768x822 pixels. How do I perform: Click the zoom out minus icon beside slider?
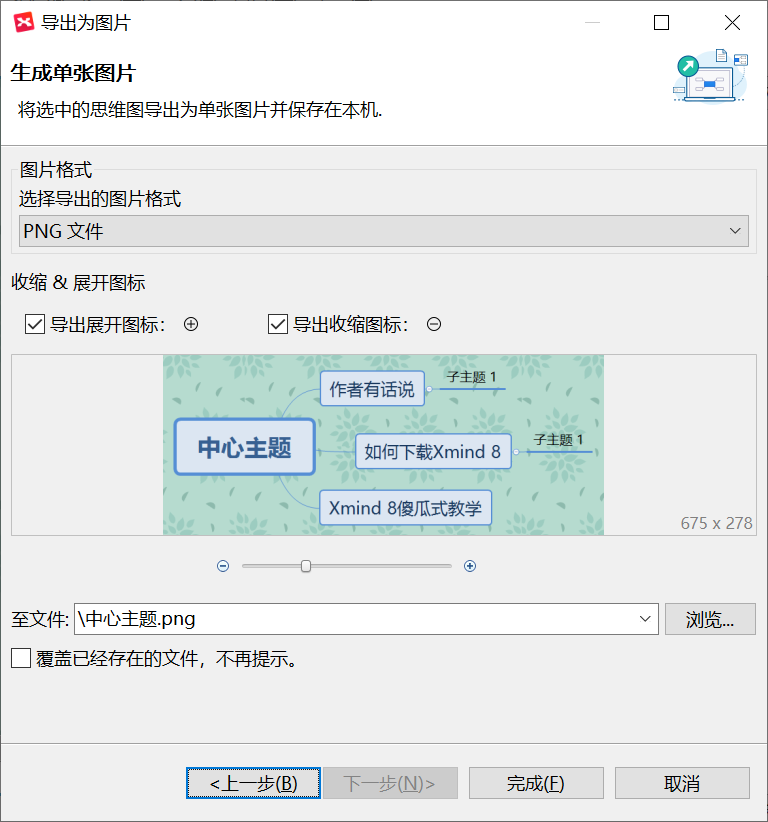223,566
